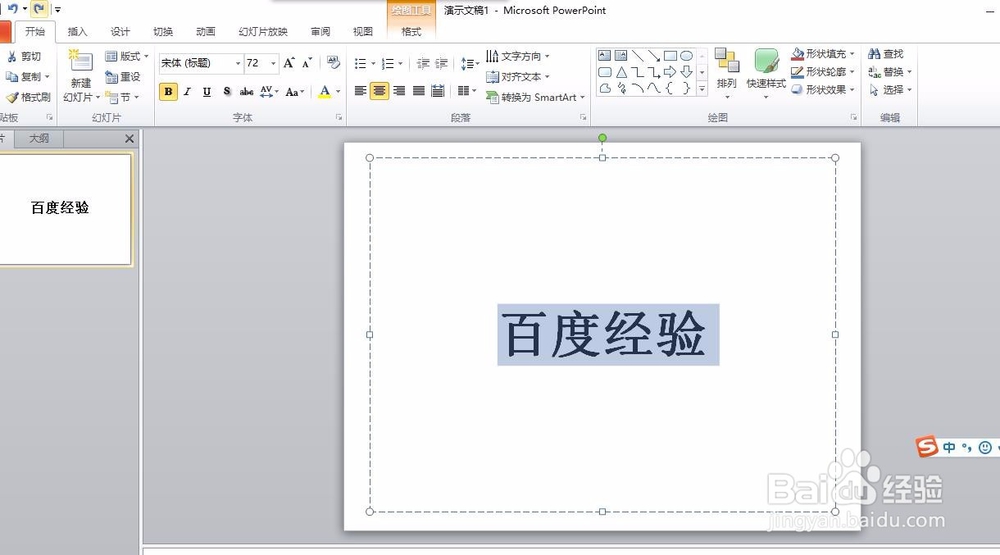Click the New Slide (新建幻灯片) icon
The image size is (1000, 555).
click(x=81, y=61)
